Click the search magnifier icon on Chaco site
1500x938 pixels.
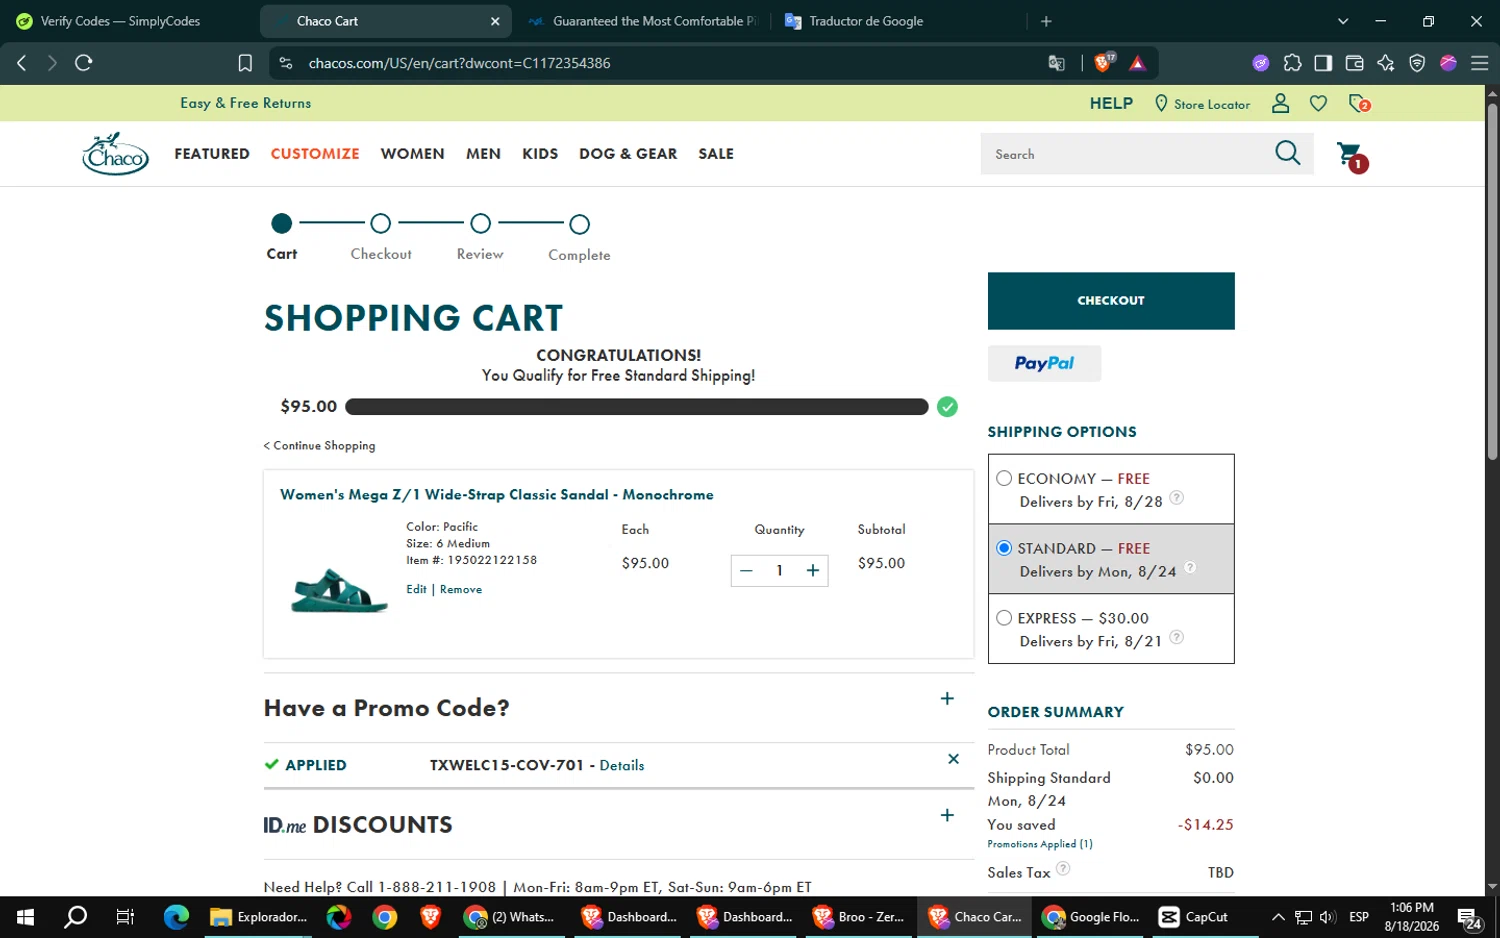pos(1288,153)
